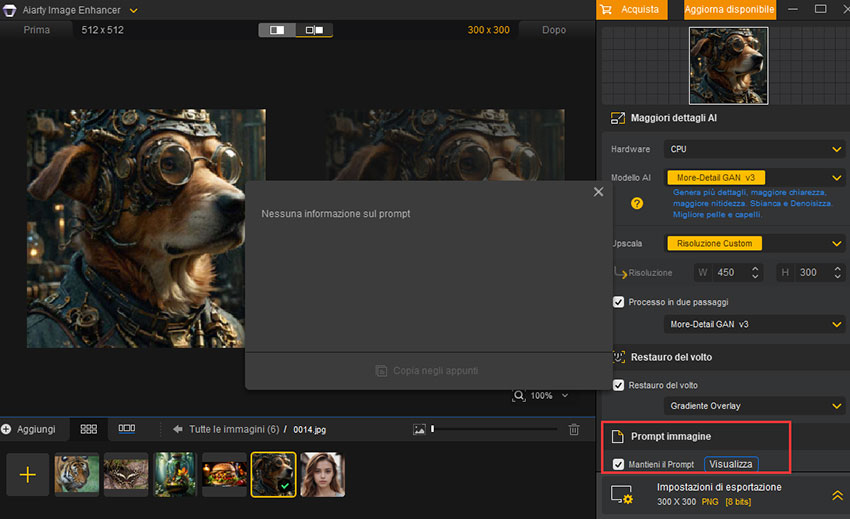Click the clipboard icon beside Copia negli appunti
This screenshot has height=519, width=850.
coord(381,371)
